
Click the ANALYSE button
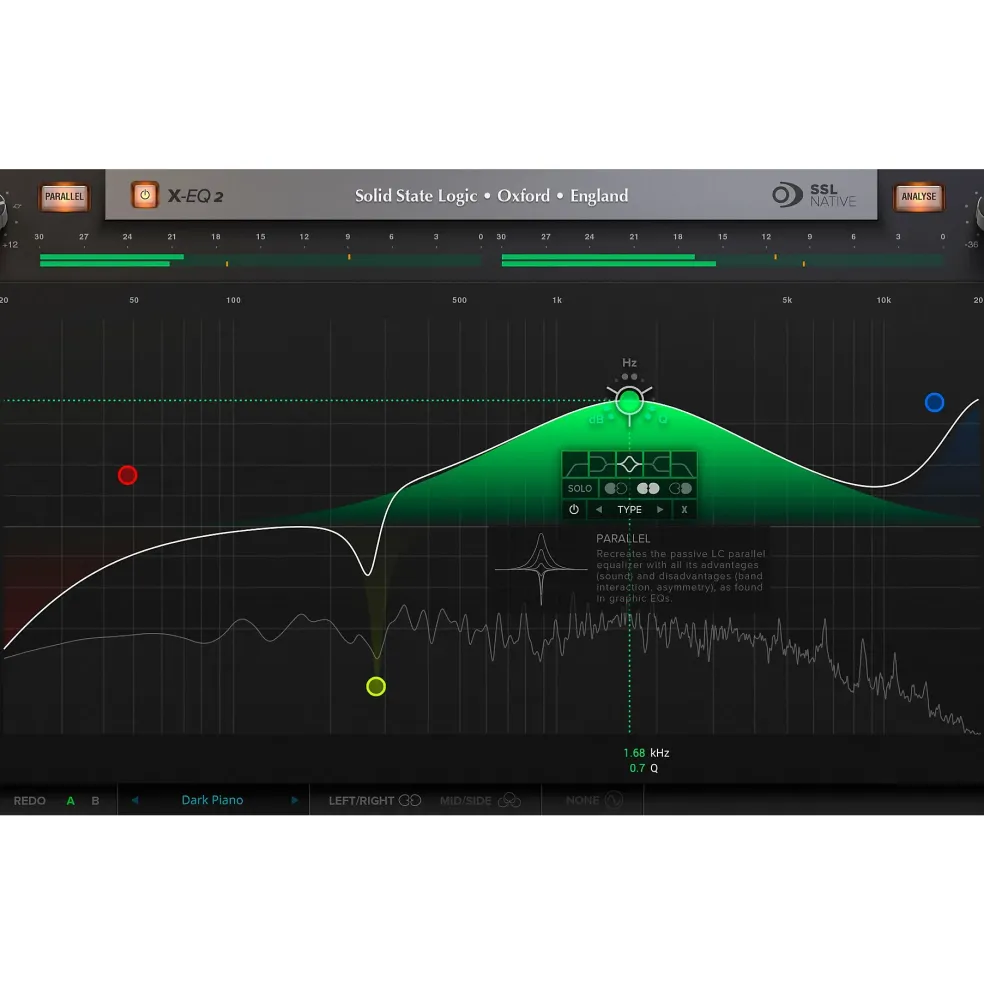click(x=919, y=197)
